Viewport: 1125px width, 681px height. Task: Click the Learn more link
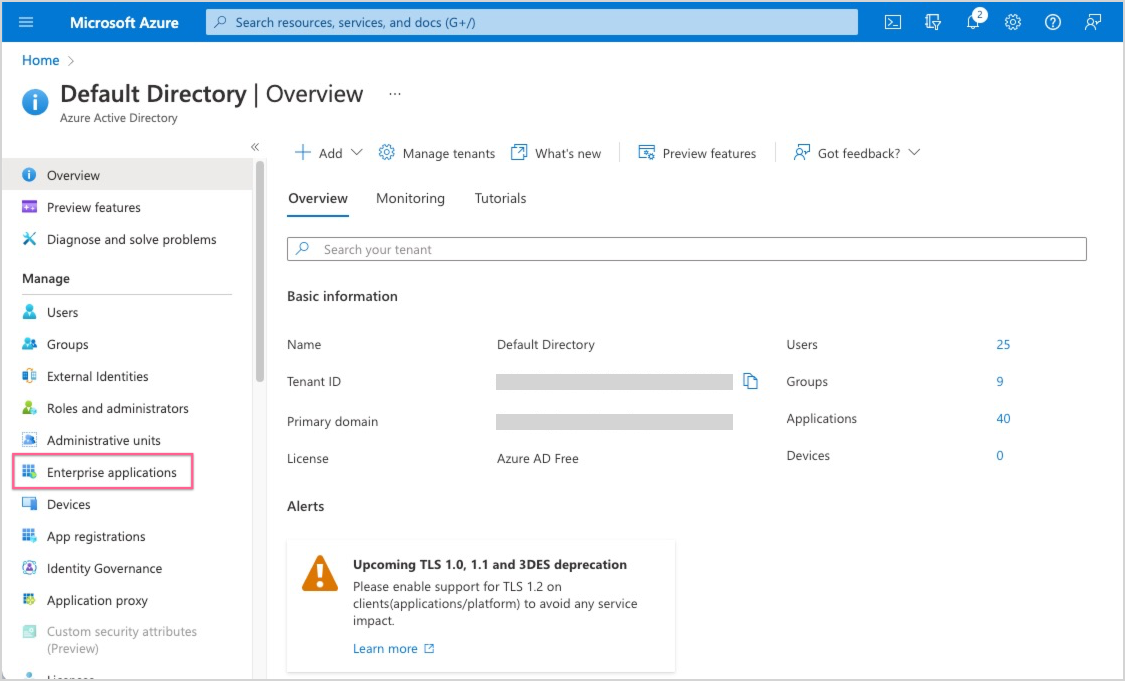(x=385, y=648)
